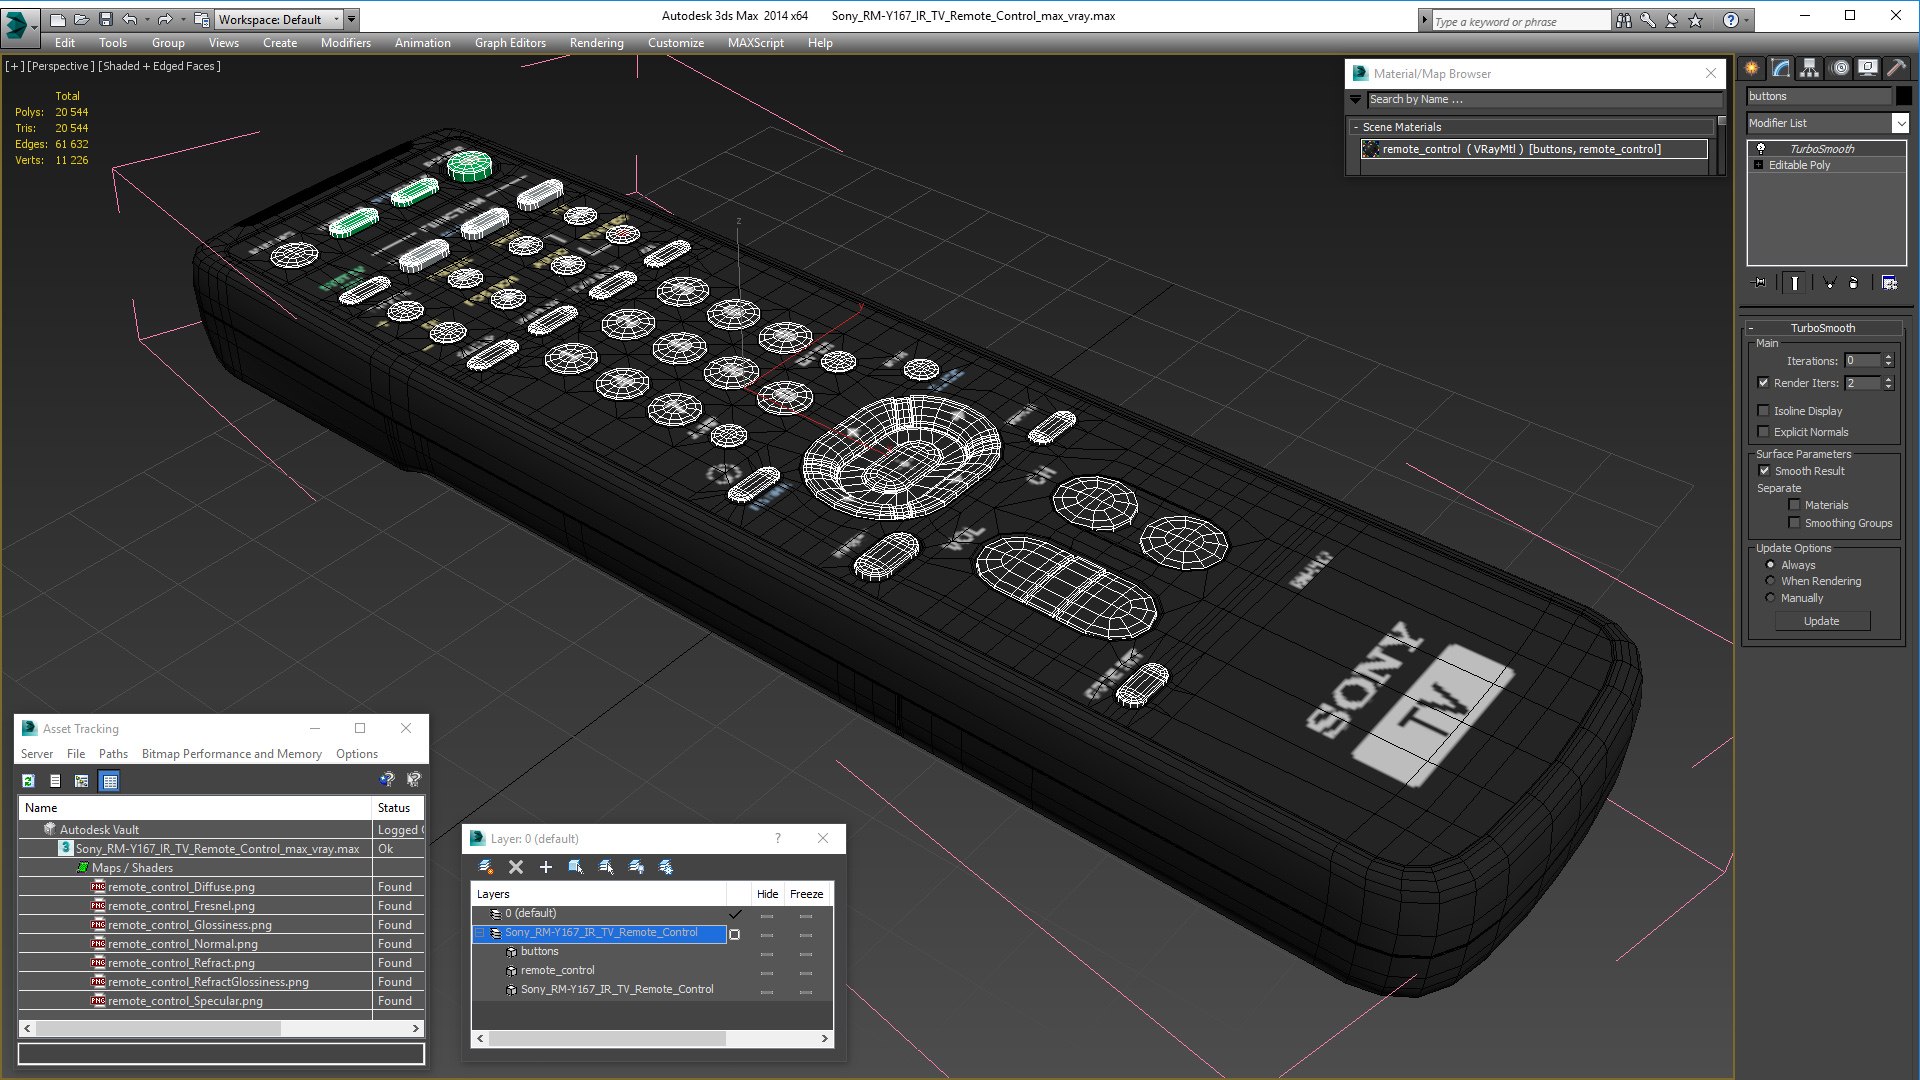1920x1080 pixels.
Task: Open the Modifier List dropdown
Action: pos(1900,123)
